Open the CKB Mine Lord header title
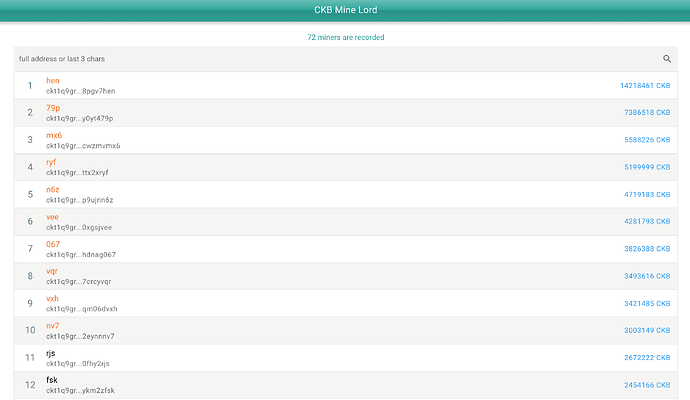 (x=345, y=11)
